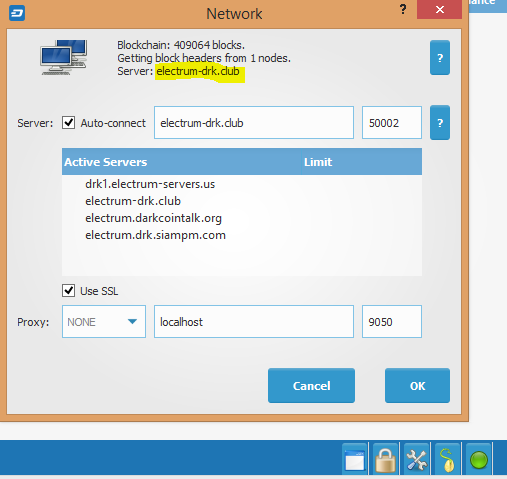
Task: Open preferences via the tools icon
Action: 416,460
